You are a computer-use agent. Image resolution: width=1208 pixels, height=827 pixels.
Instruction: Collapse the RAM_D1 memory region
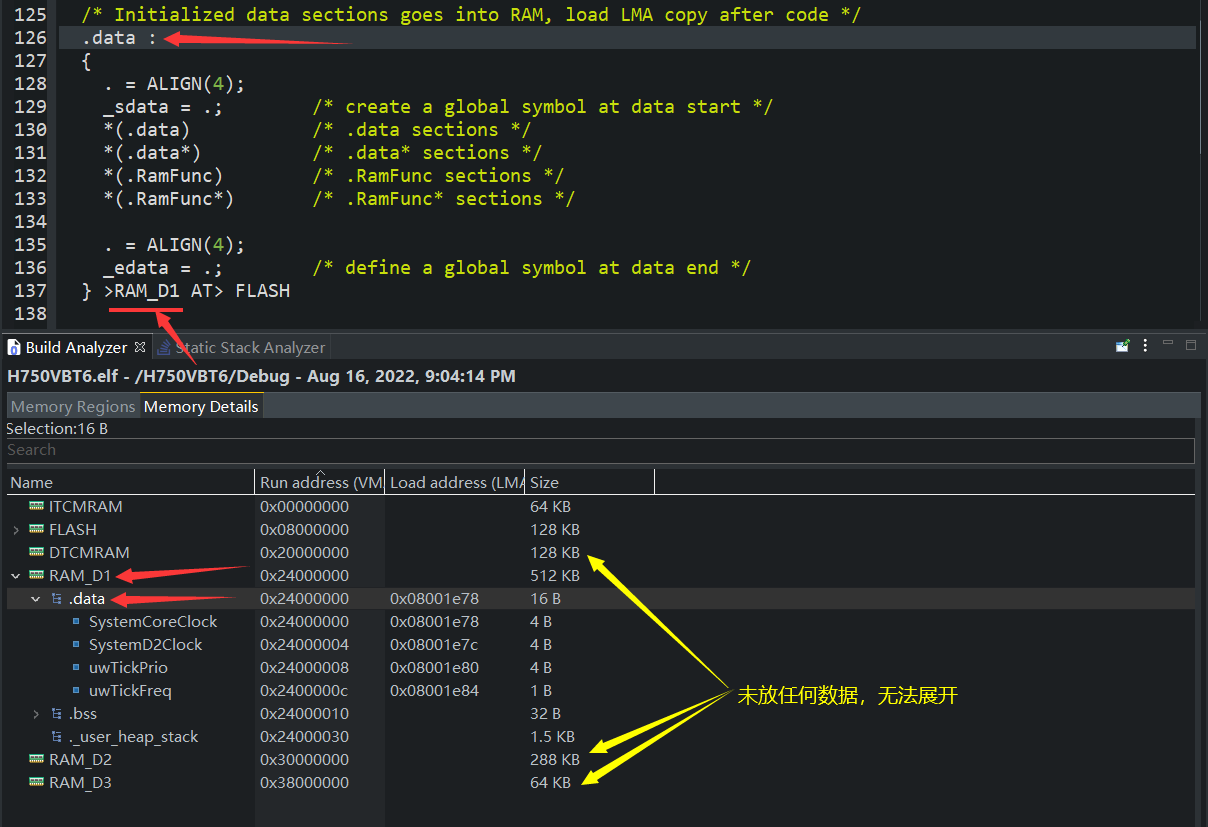[16, 576]
